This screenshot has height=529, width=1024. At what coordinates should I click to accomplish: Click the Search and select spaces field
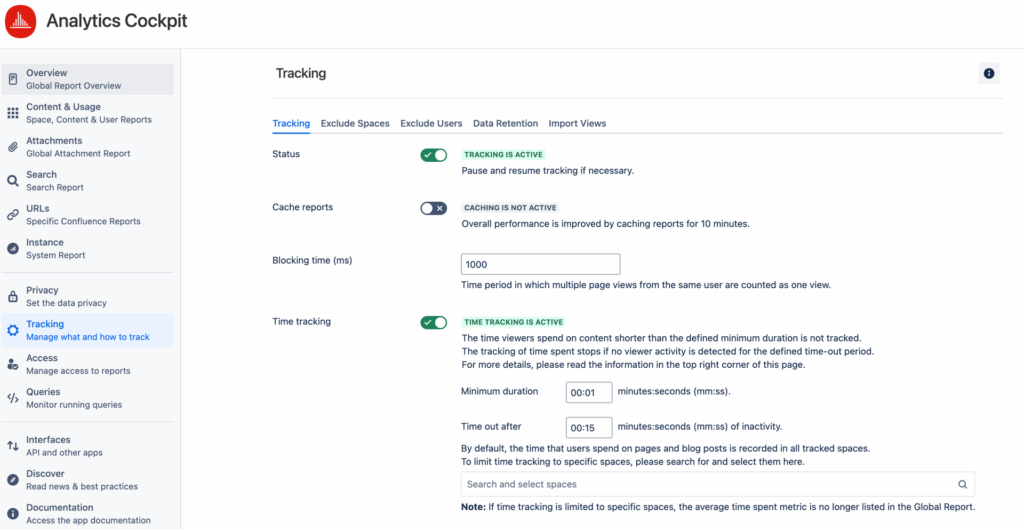pyautogui.click(x=718, y=485)
